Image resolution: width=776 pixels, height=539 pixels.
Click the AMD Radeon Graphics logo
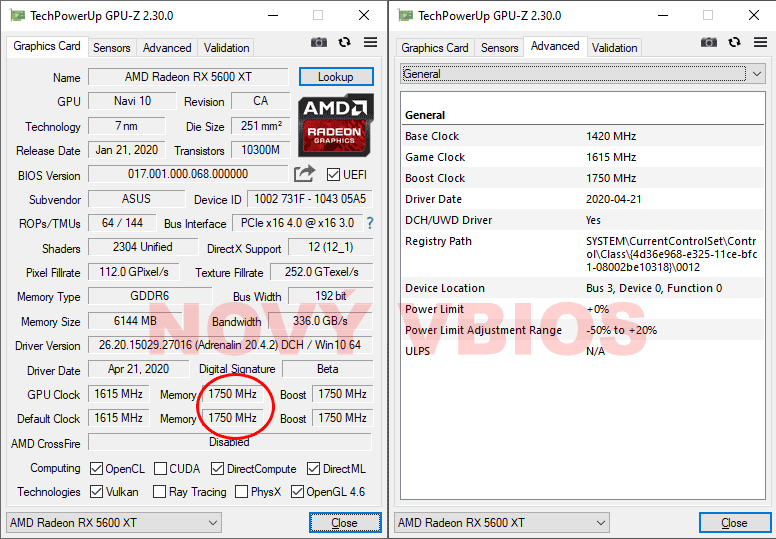click(336, 125)
